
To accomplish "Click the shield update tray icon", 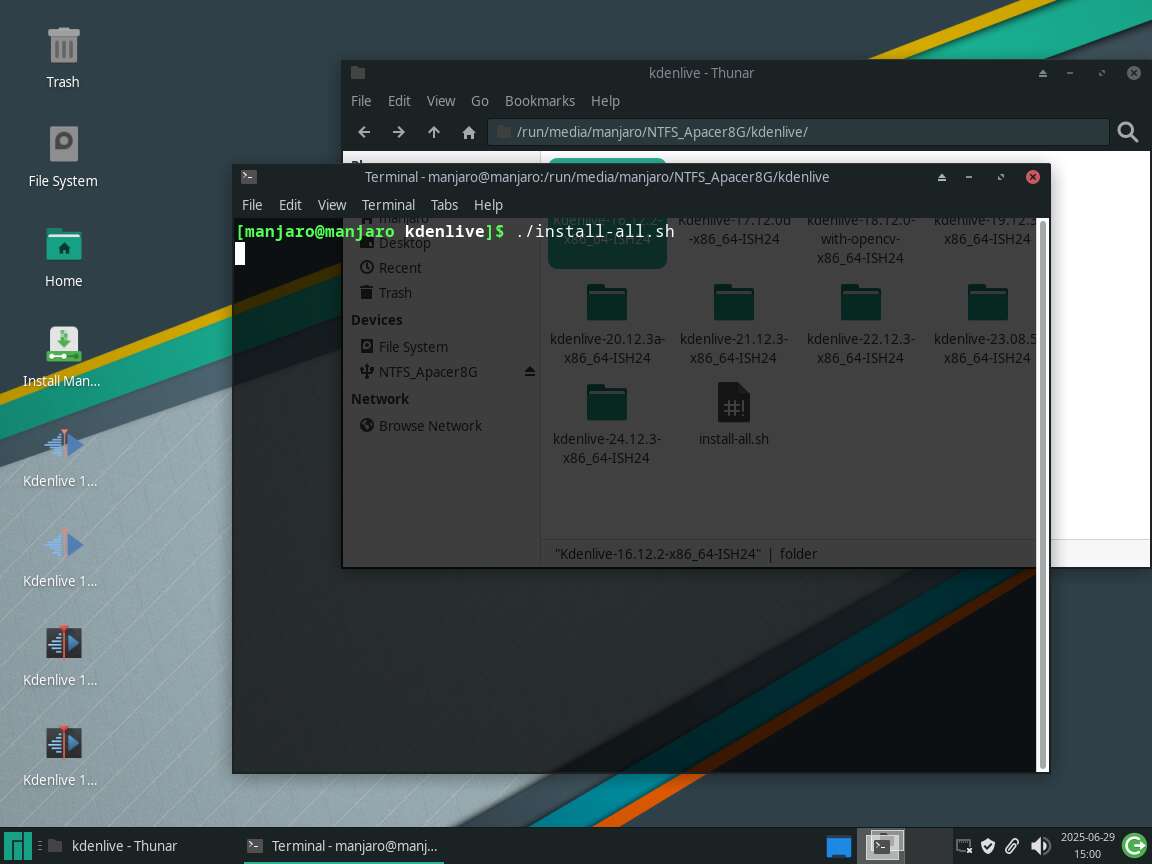I will click(x=988, y=846).
